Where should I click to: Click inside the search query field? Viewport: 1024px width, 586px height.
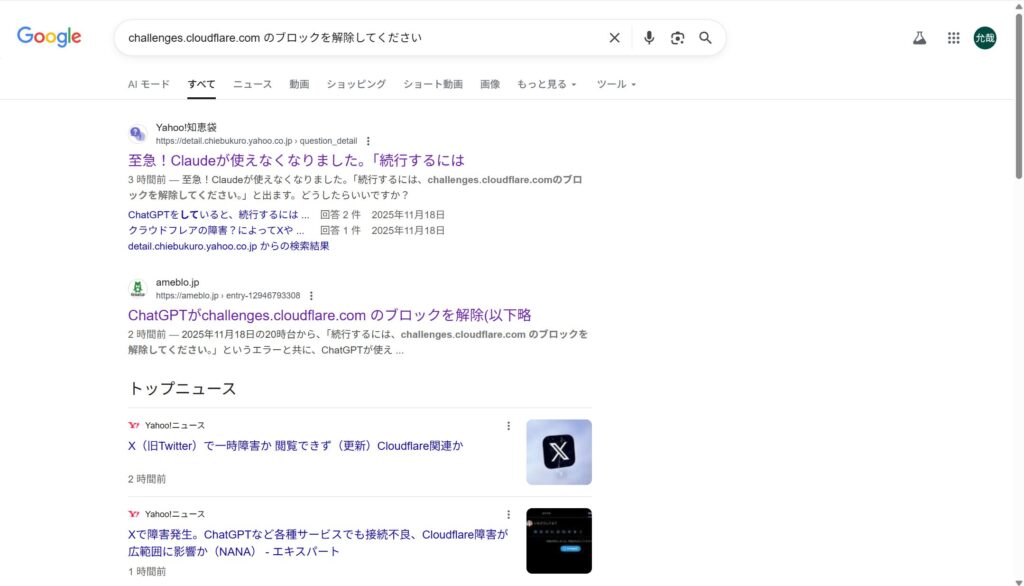360,38
